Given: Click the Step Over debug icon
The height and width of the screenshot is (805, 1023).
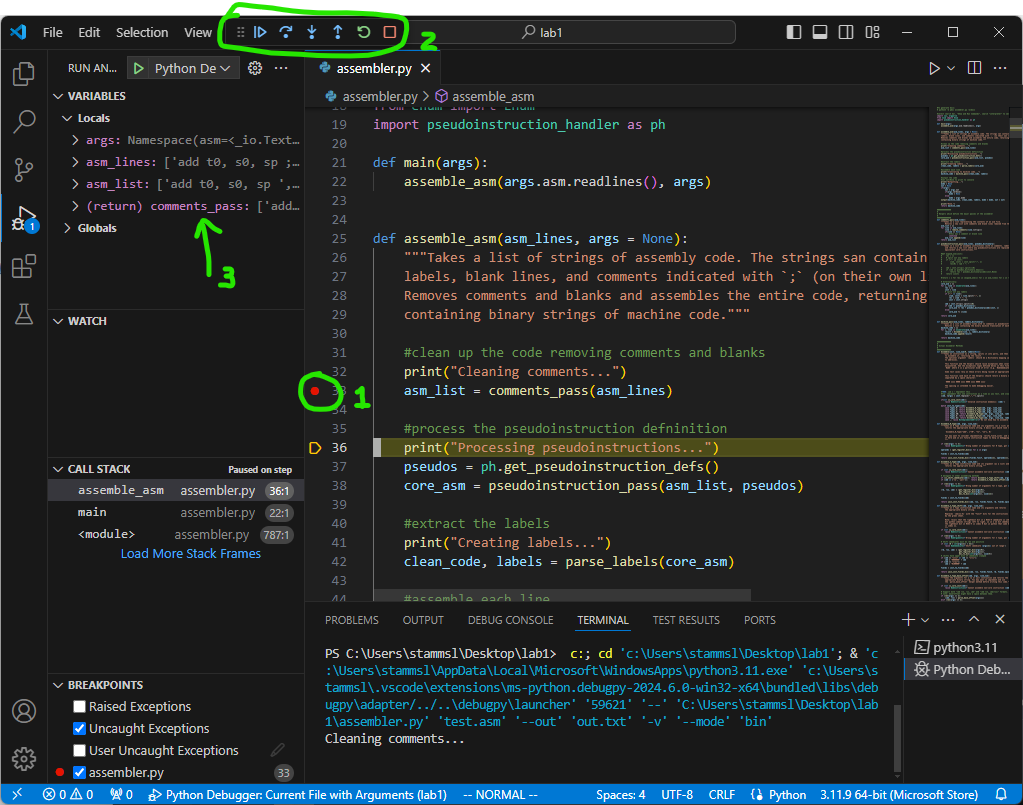Looking at the screenshot, I should point(286,32).
